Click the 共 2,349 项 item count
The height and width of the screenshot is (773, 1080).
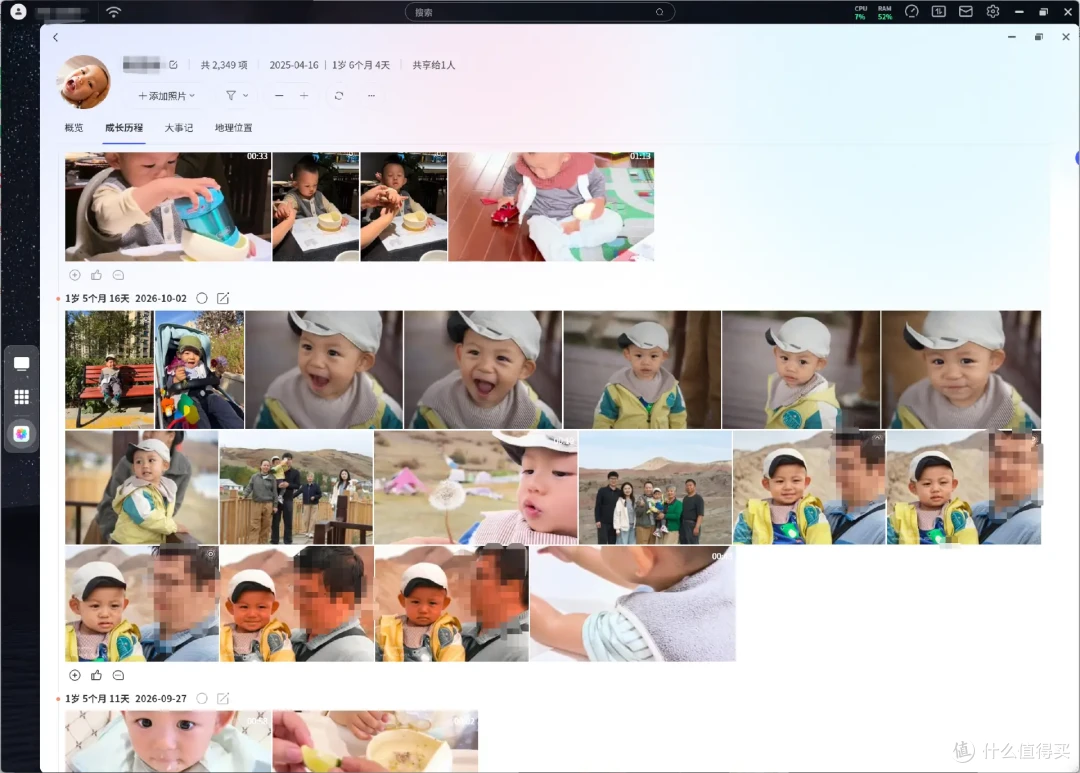(224, 65)
